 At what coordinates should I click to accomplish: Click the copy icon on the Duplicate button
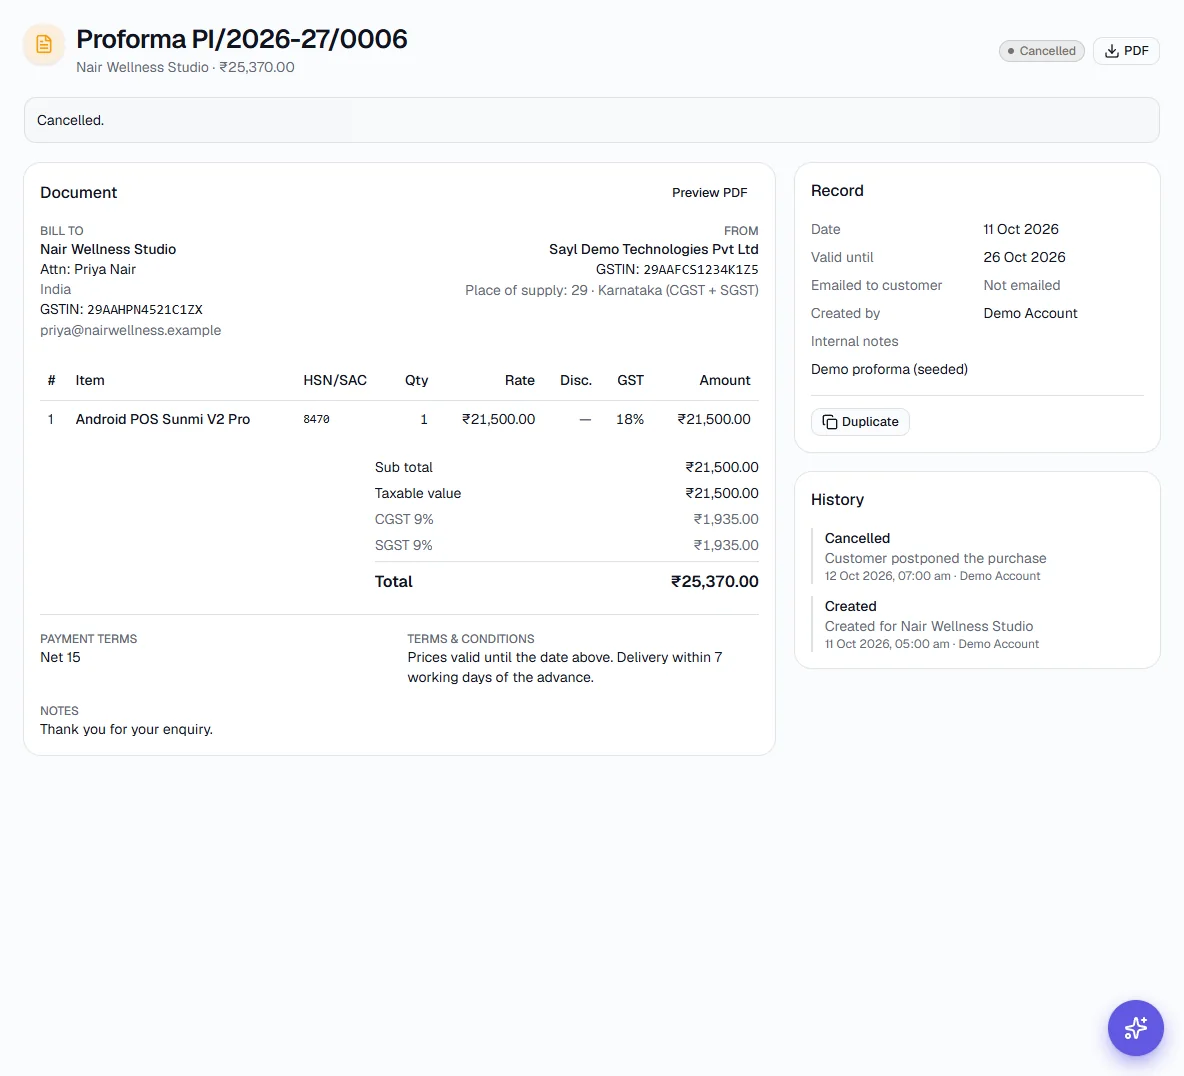pyautogui.click(x=829, y=422)
